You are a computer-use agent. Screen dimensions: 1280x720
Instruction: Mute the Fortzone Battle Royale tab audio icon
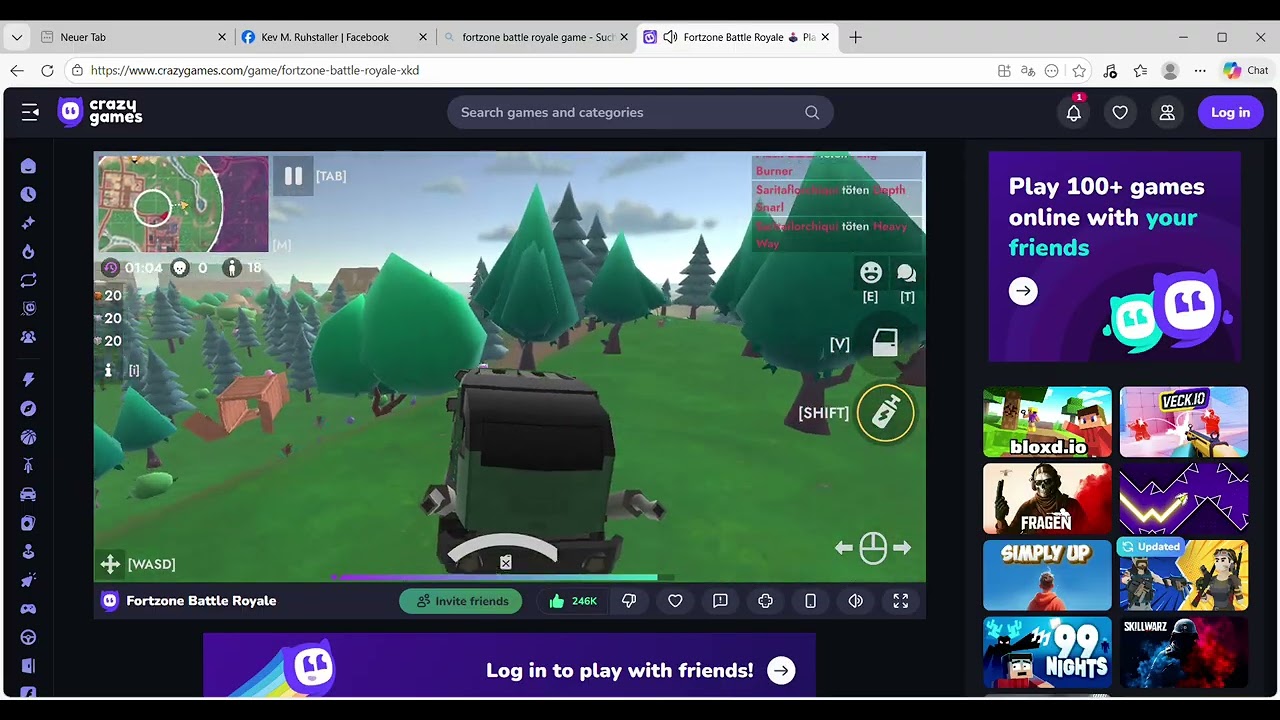pyautogui.click(x=670, y=37)
